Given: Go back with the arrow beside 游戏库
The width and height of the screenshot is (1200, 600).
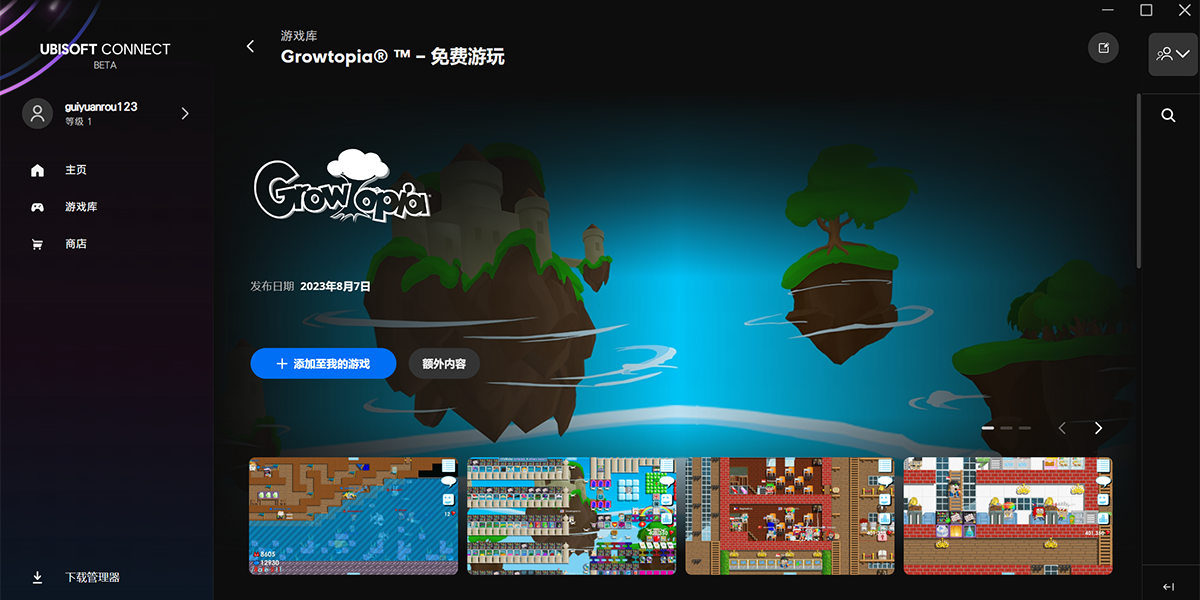Looking at the screenshot, I should [x=250, y=47].
